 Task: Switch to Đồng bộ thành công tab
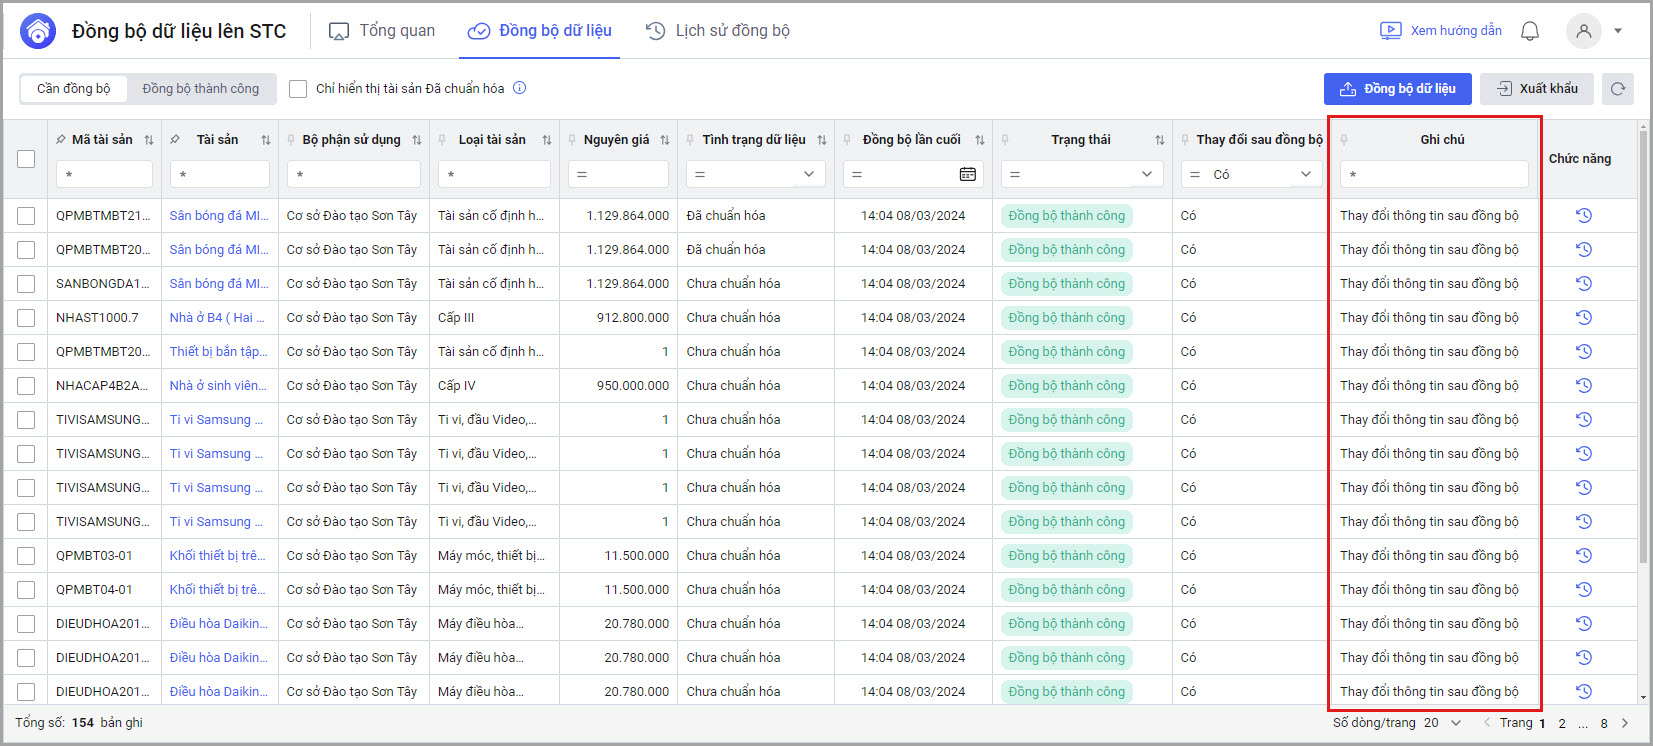[200, 89]
